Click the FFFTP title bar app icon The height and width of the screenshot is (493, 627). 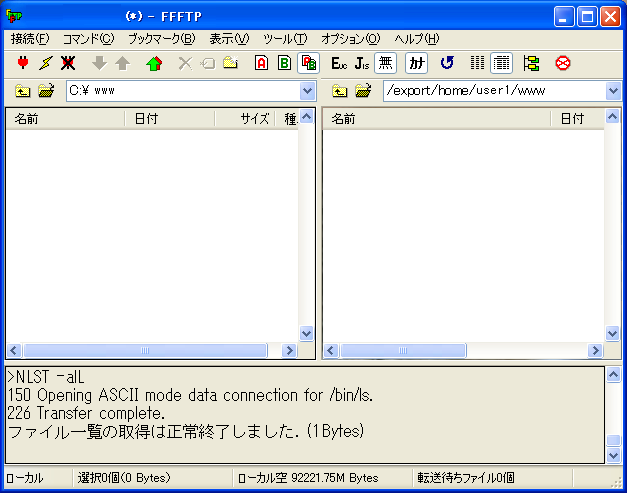14,16
